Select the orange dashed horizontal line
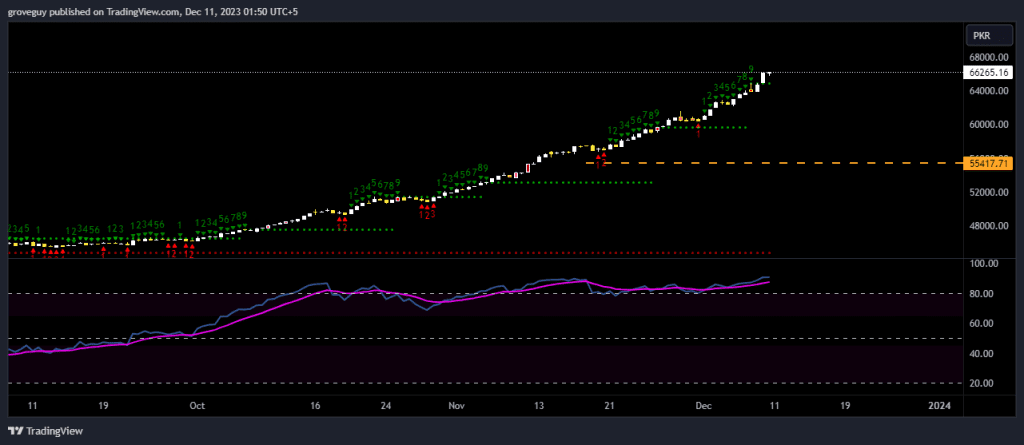This screenshot has height=445, width=1024. (x=780, y=162)
